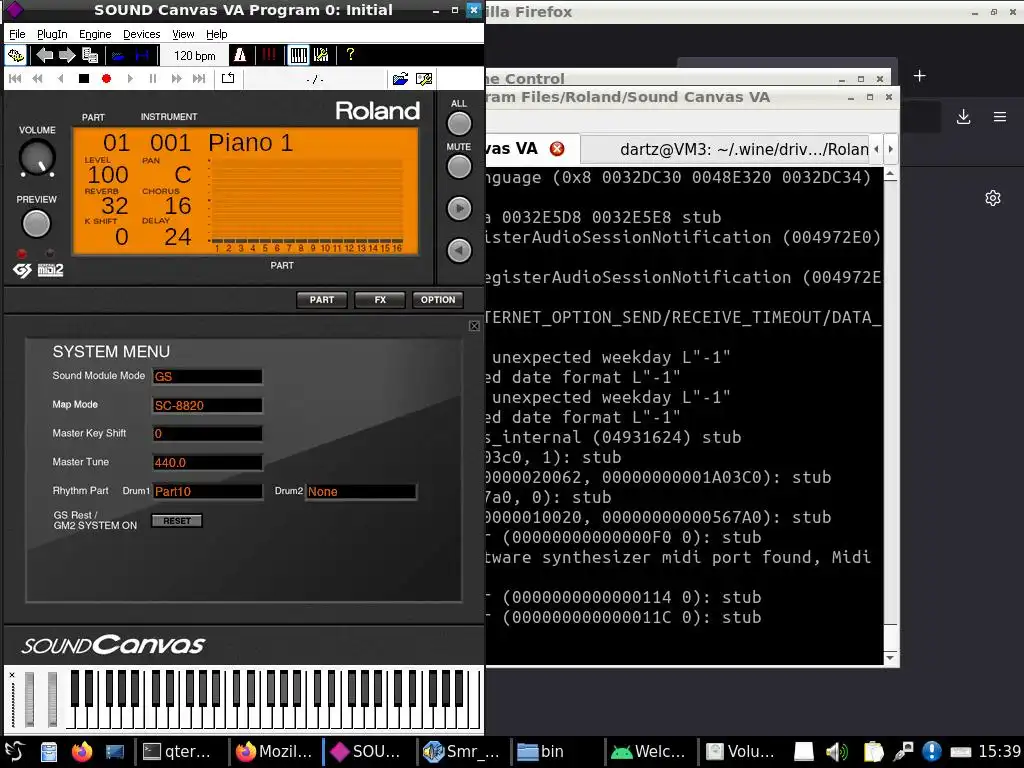Click the blue save bank icon
Image resolution: width=1024 pixels, height=768 pixels.
142,56
